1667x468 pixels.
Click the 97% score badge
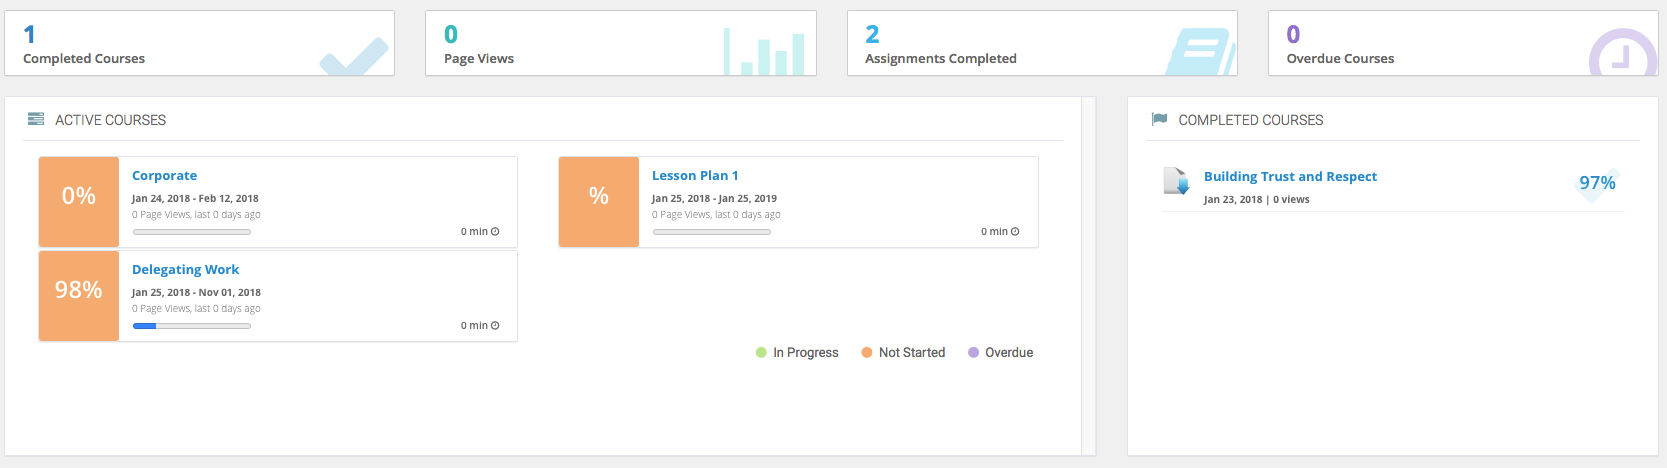(1597, 183)
